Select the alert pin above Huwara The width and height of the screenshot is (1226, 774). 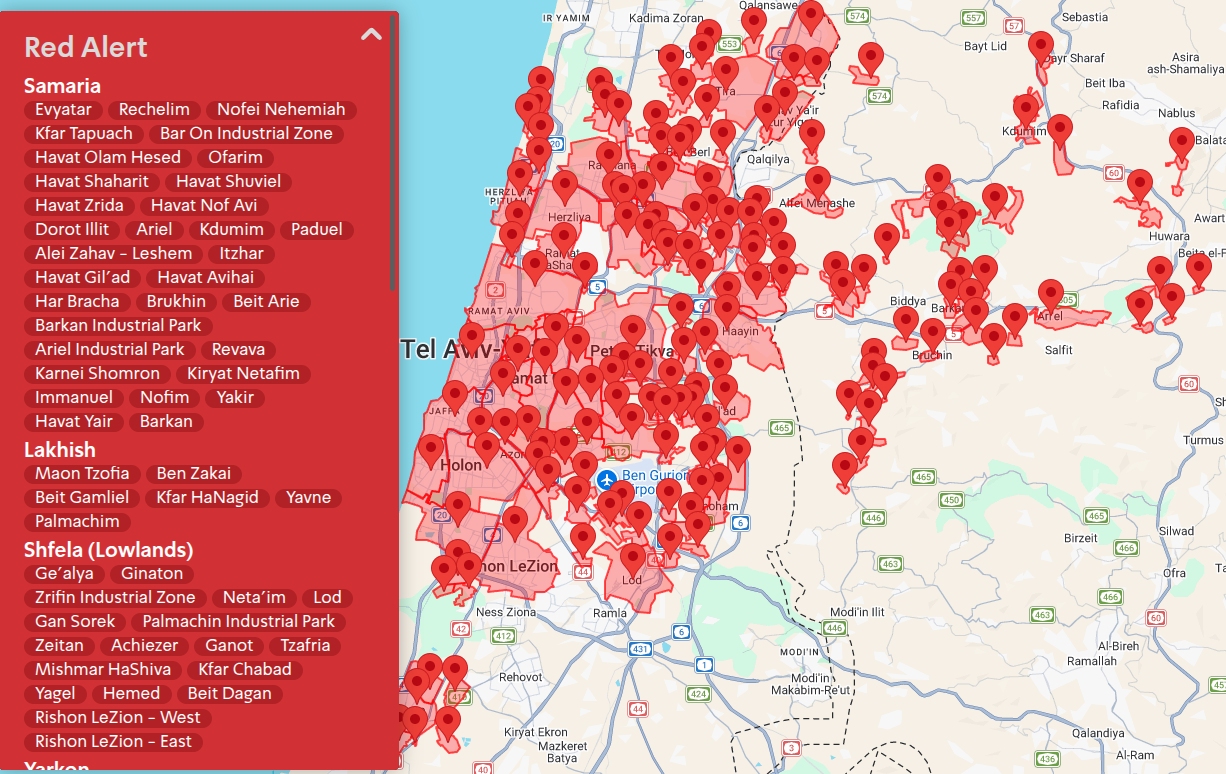(1139, 184)
